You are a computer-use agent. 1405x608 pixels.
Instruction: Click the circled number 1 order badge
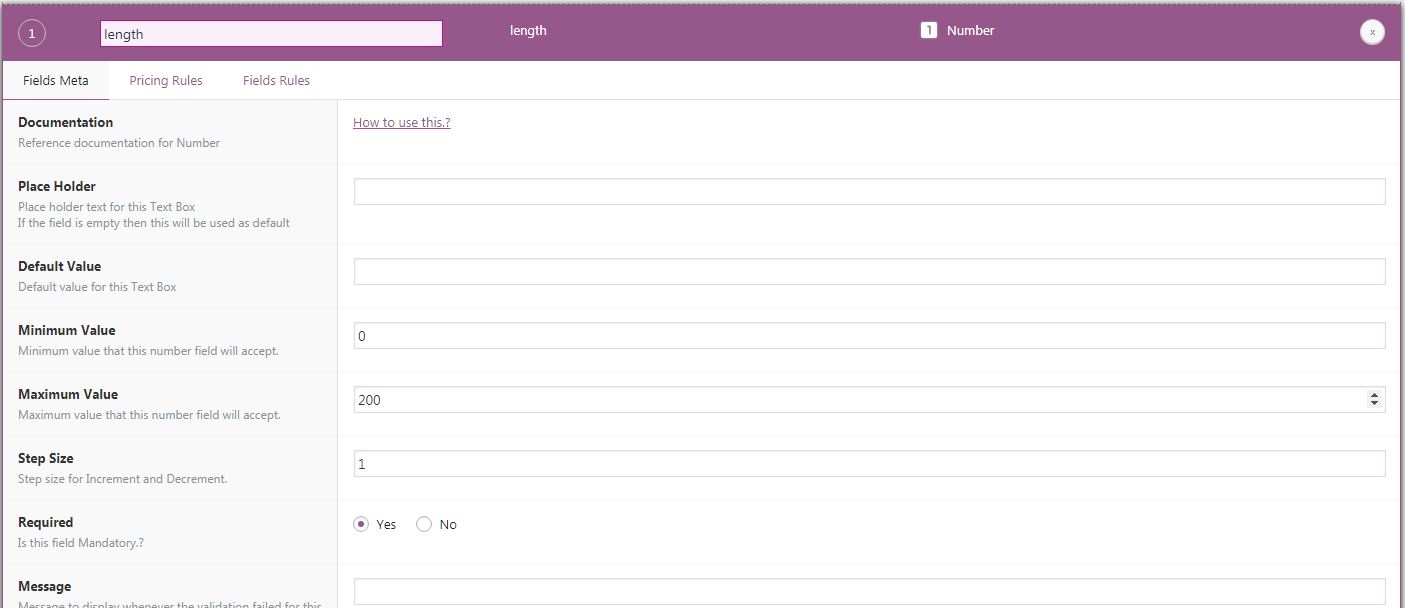[32, 34]
